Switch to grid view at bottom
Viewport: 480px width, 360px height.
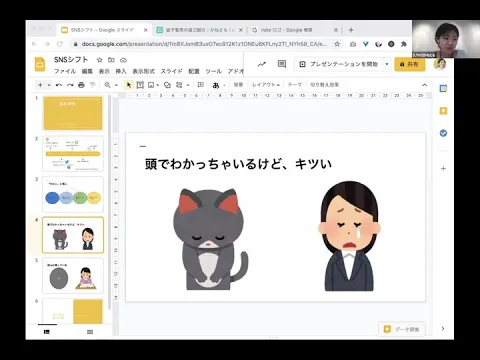(90, 332)
